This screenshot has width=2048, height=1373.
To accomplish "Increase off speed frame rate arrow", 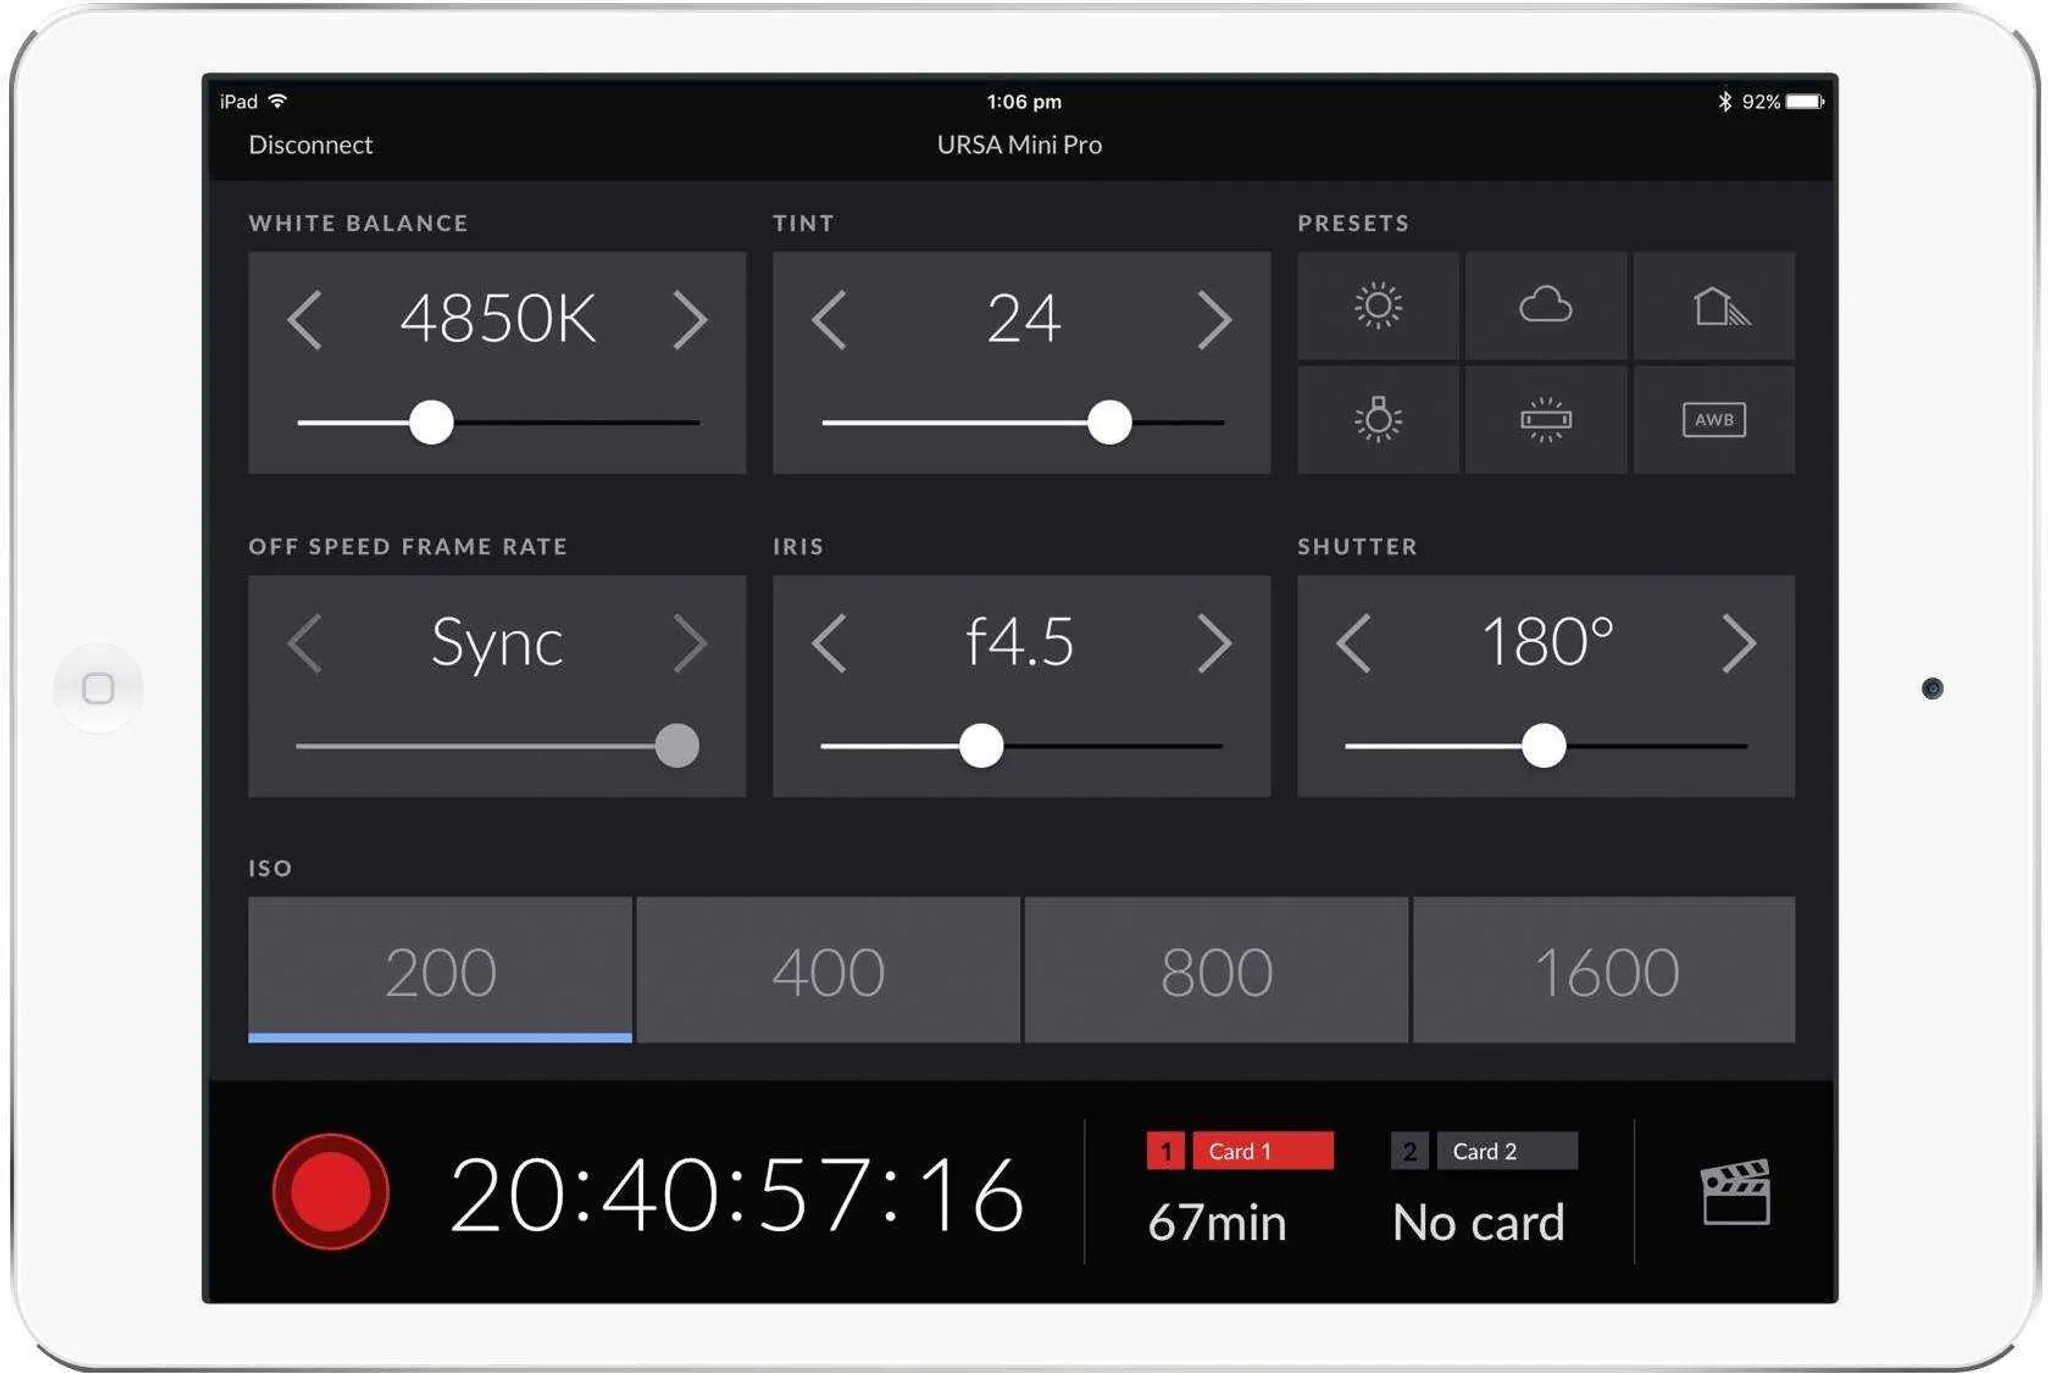I will (x=689, y=643).
